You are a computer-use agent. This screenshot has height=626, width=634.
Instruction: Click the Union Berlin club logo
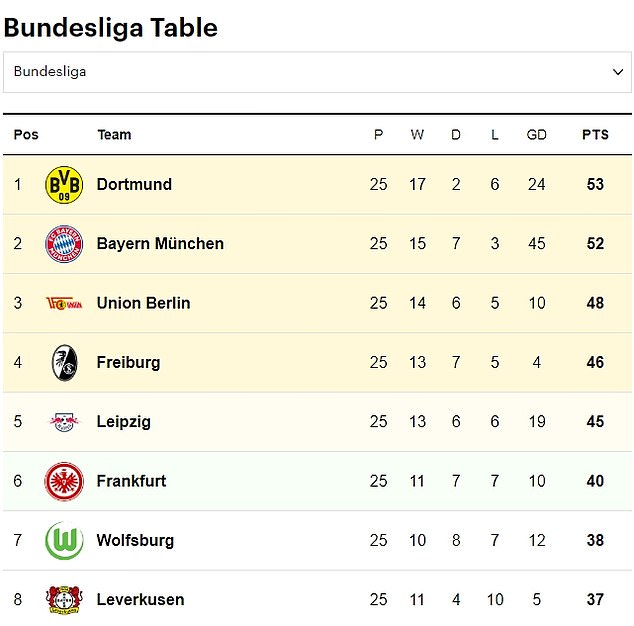(64, 303)
